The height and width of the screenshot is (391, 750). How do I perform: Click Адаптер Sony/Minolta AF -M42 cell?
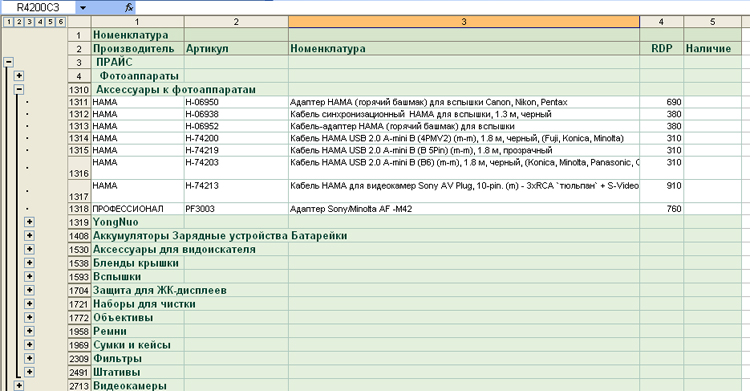[x=464, y=209]
